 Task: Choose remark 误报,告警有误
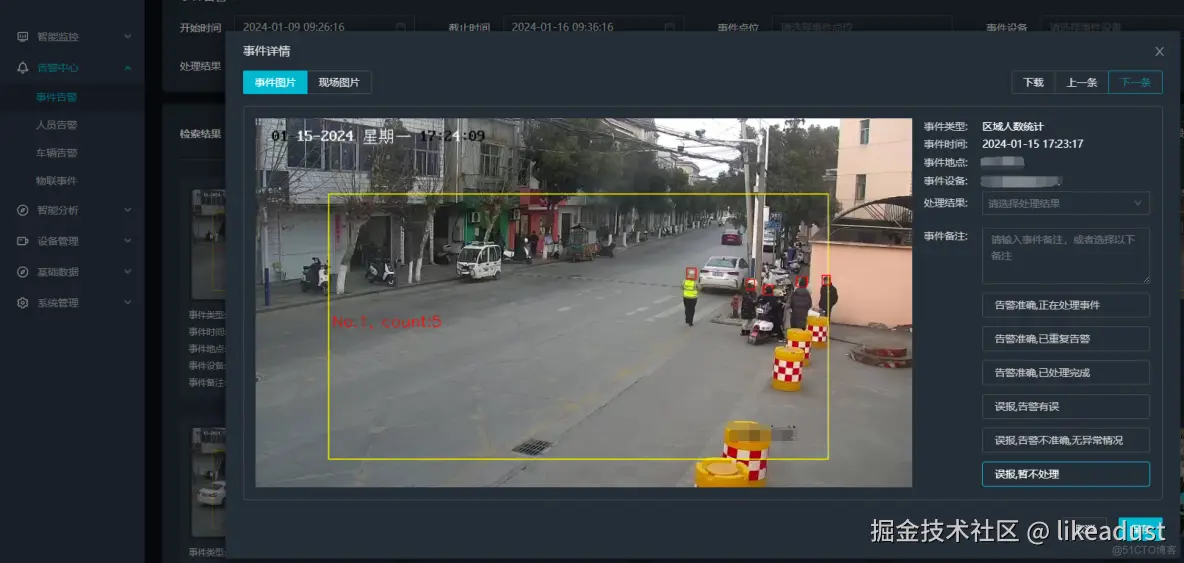coord(1065,406)
